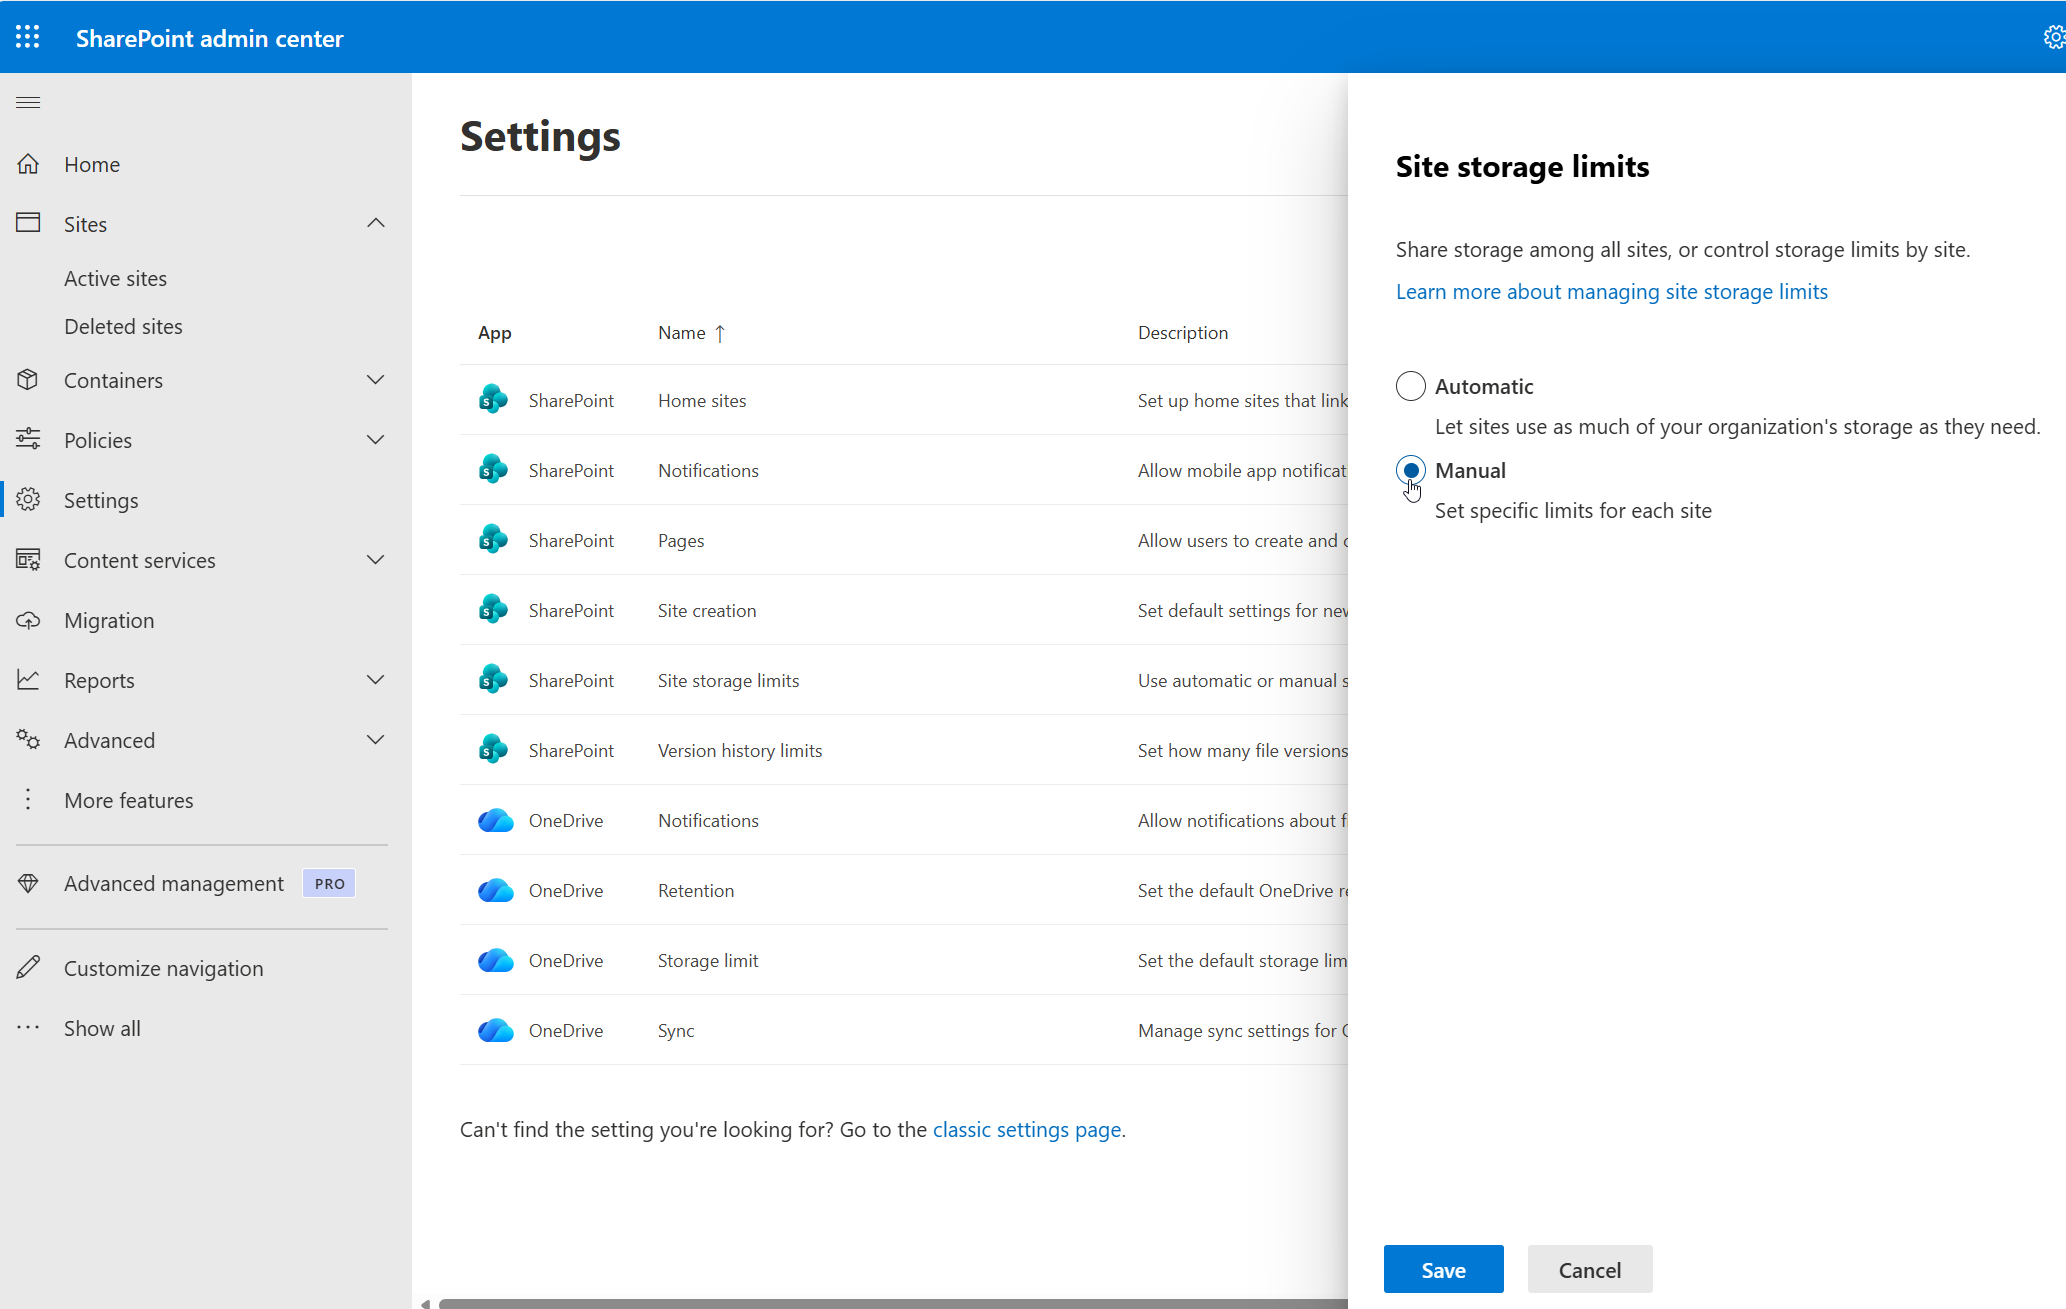Open Deleted sites in navigation
Screen dimensions: 2066x1309
(123, 326)
